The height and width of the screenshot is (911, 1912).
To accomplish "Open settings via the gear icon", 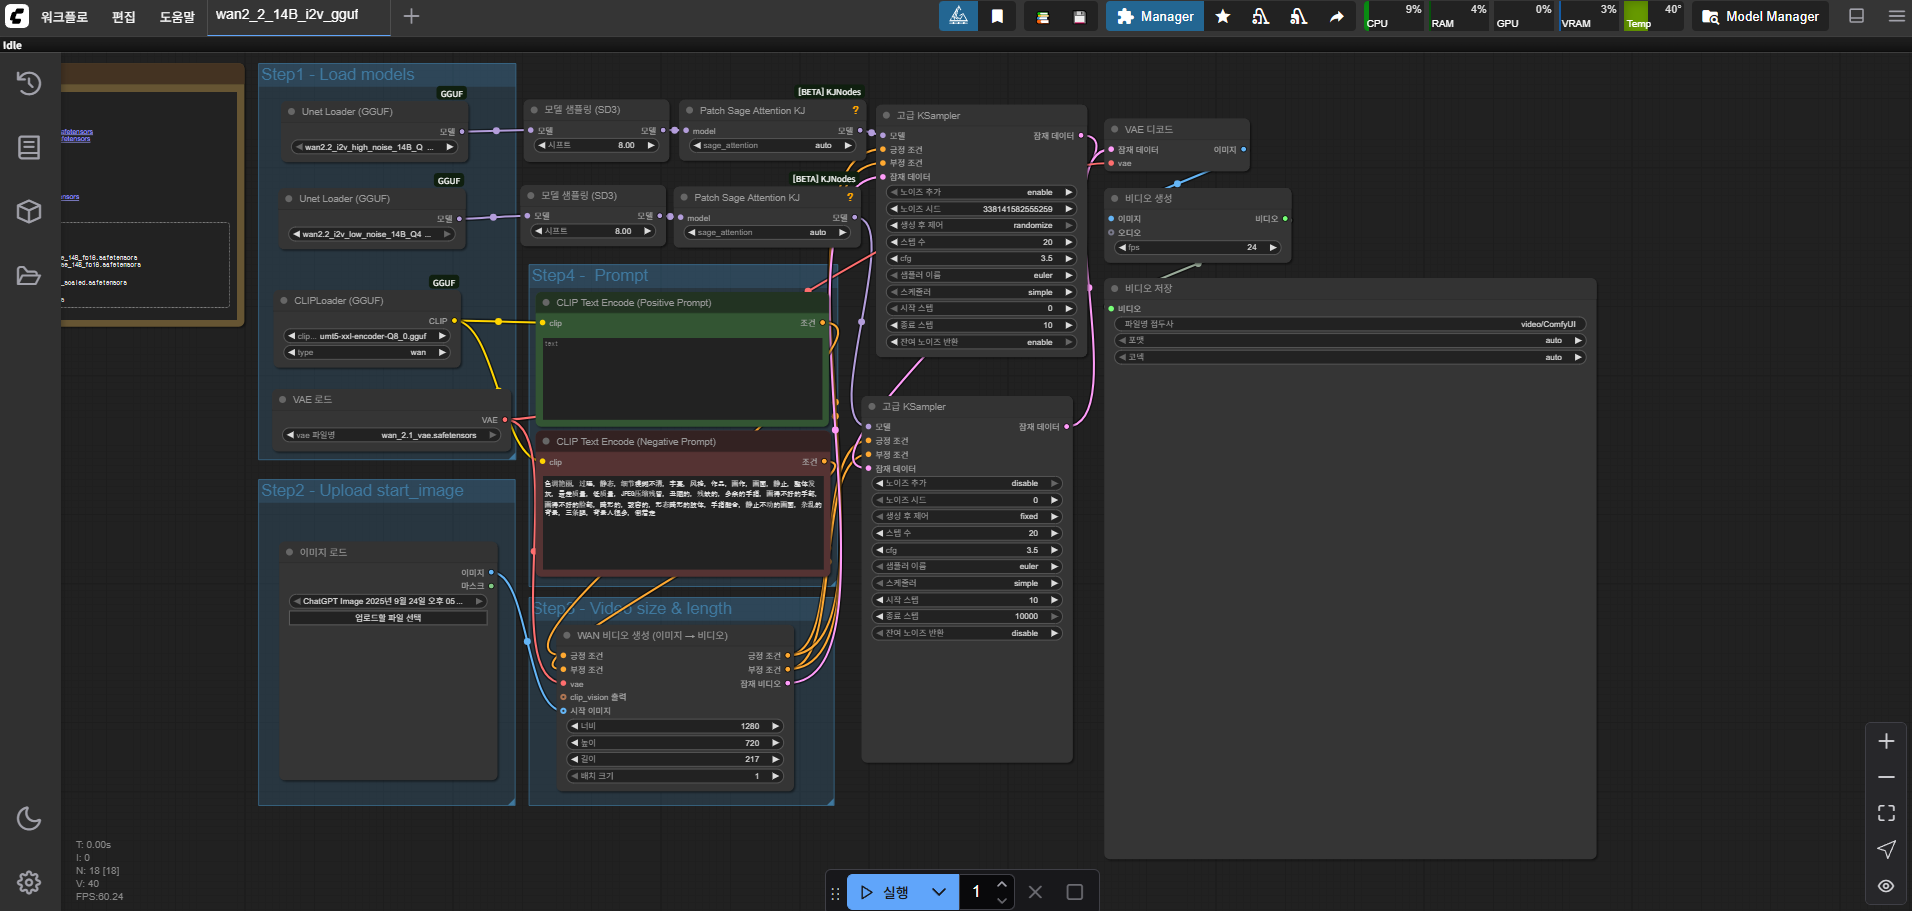I will (x=29, y=882).
